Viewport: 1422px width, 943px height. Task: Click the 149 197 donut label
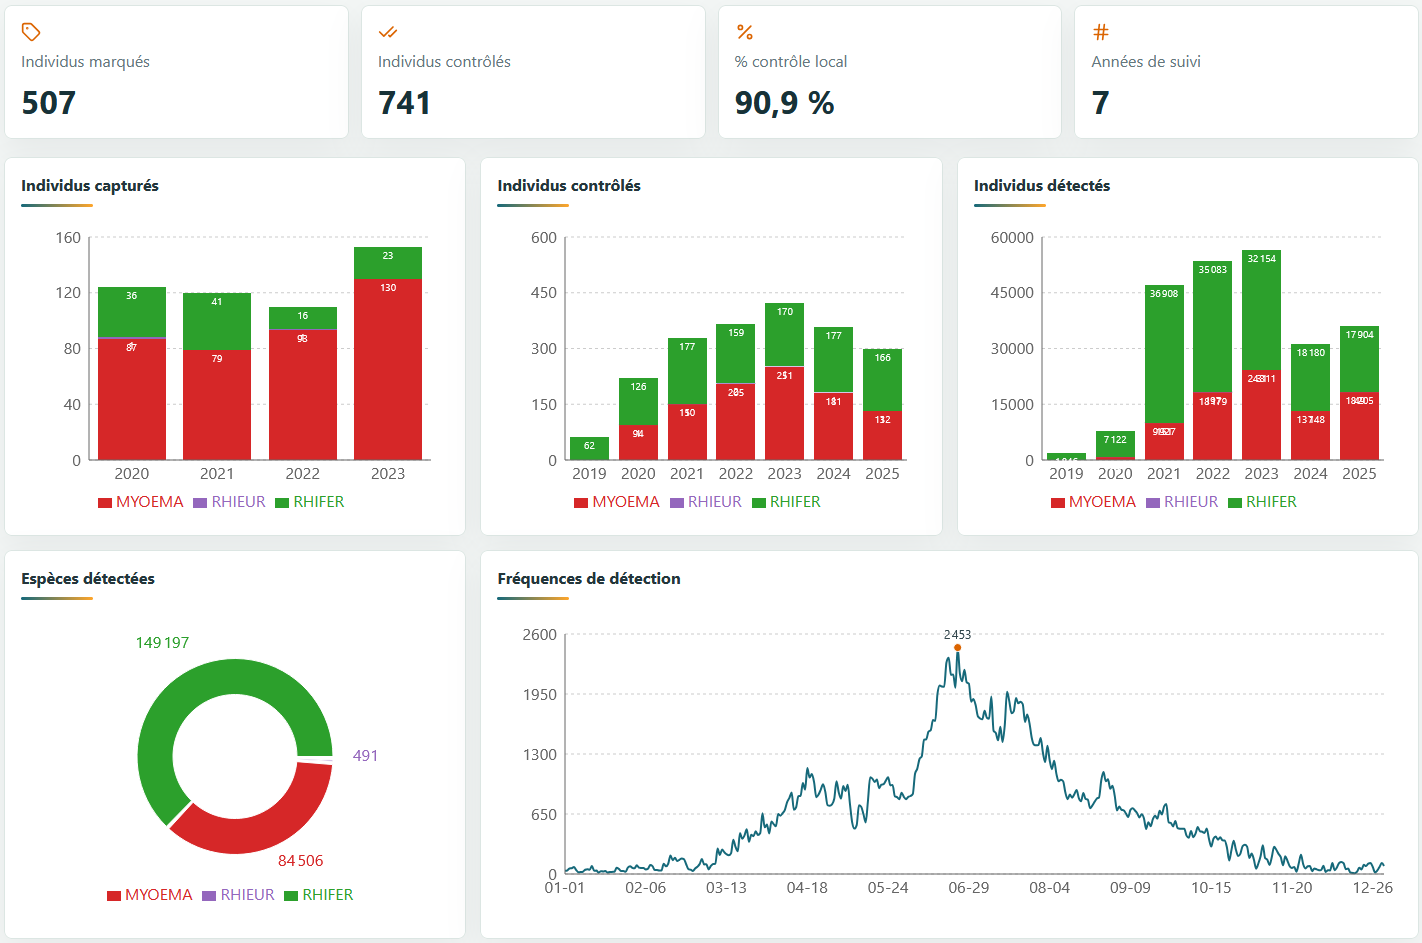(162, 643)
